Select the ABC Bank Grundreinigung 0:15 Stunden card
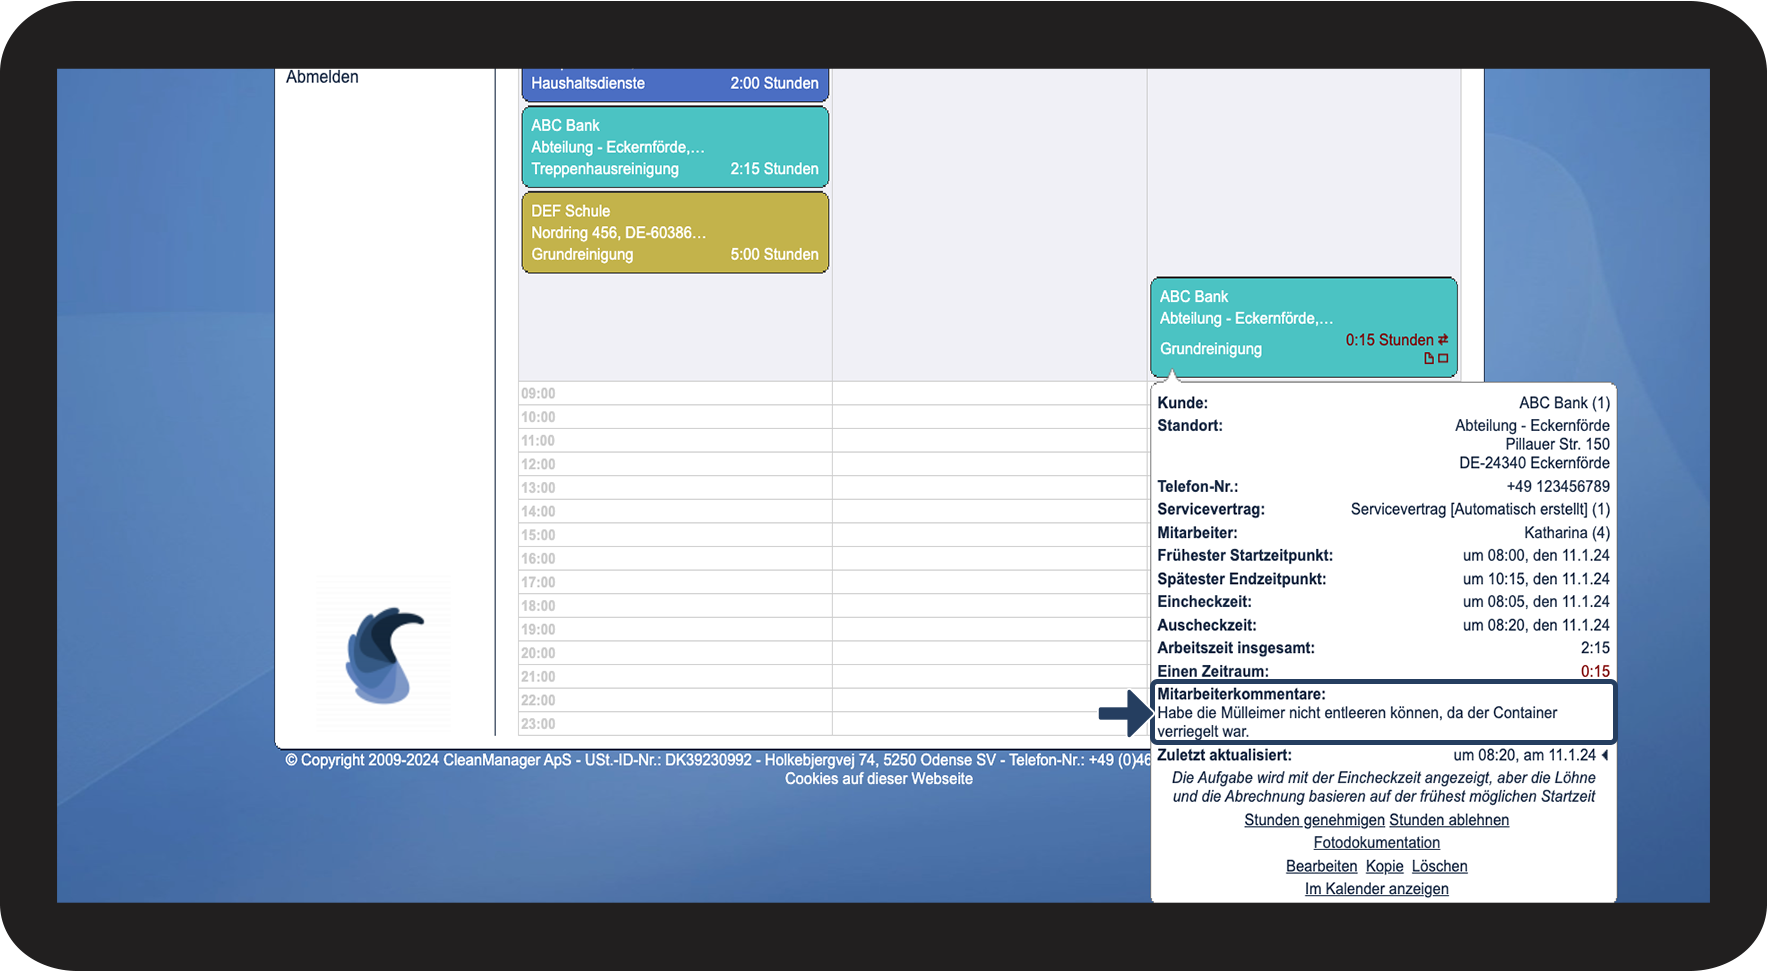 [1304, 327]
